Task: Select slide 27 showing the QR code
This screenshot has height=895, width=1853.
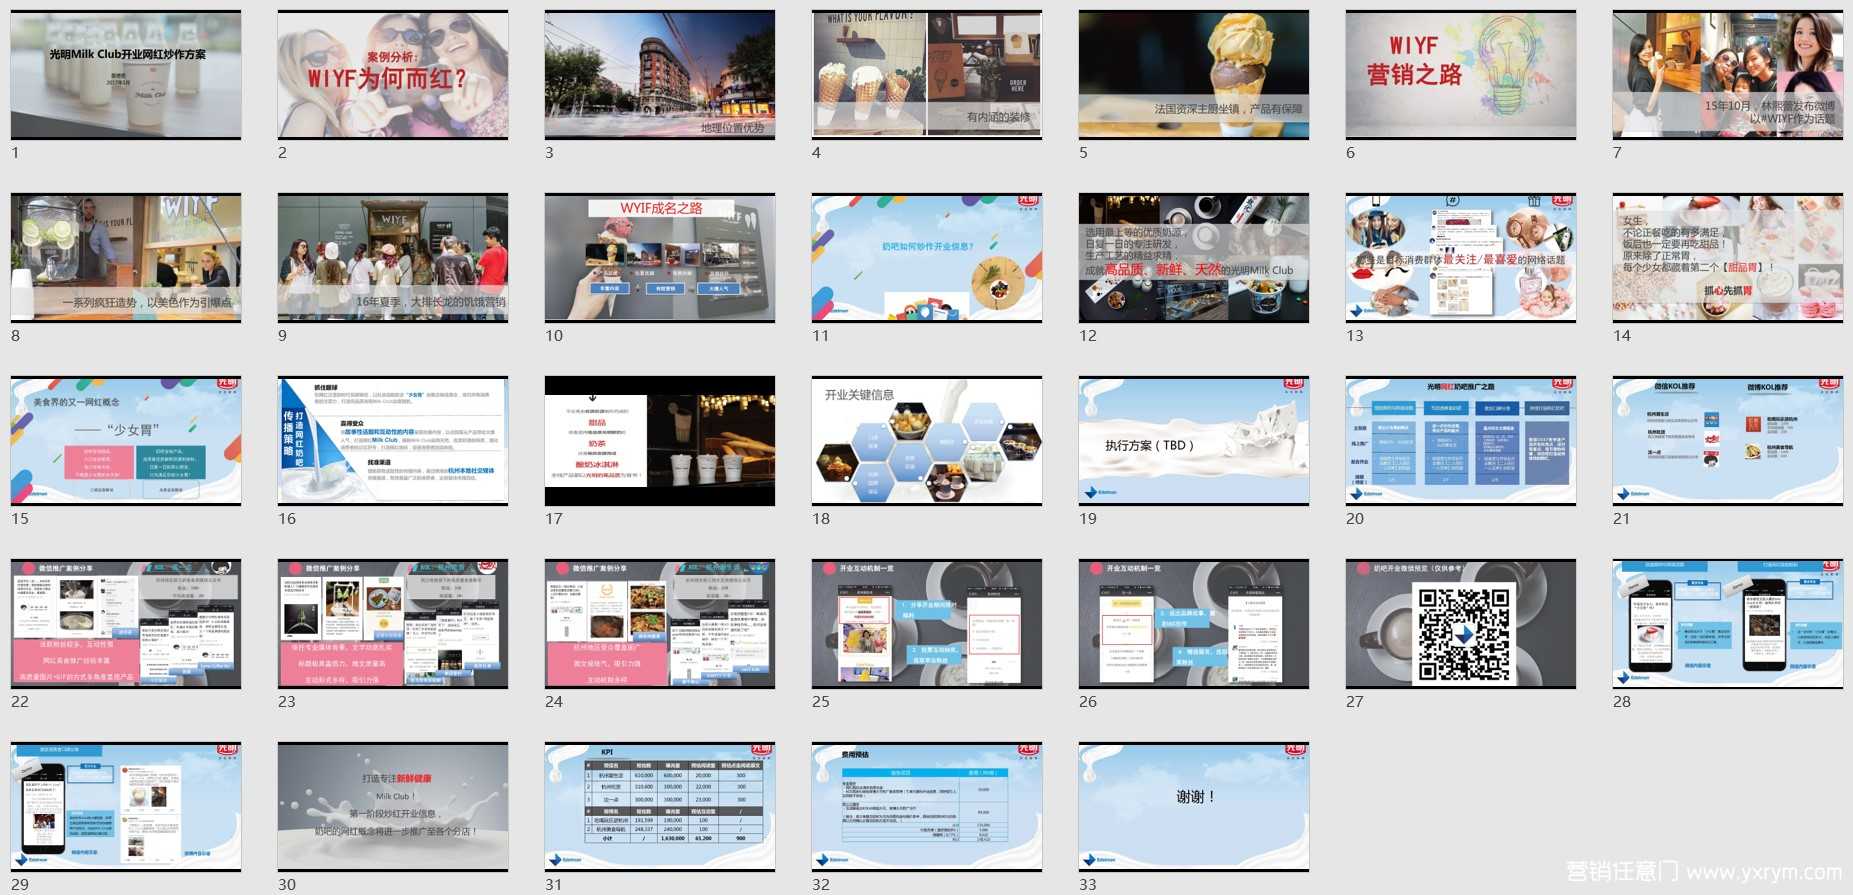Action: click(x=1461, y=624)
